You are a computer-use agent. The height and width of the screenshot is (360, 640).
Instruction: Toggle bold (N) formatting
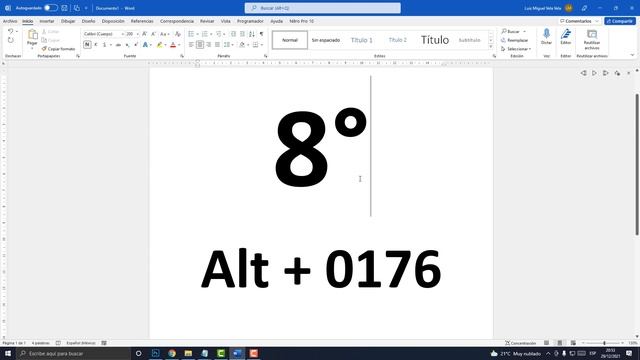point(87,45)
